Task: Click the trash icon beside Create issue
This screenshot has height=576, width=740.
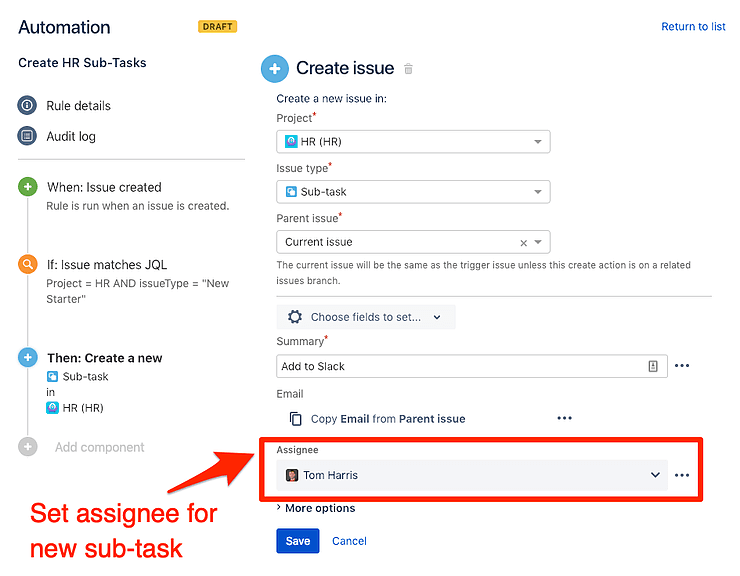Action: click(x=408, y=69)
